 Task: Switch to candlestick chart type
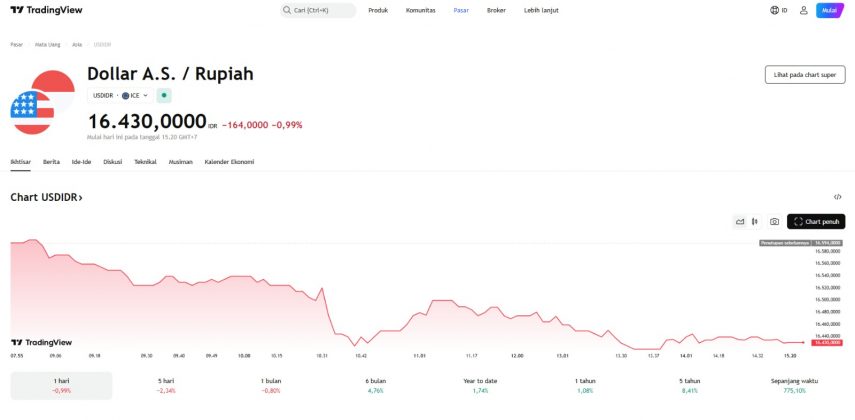pos(755,221)
